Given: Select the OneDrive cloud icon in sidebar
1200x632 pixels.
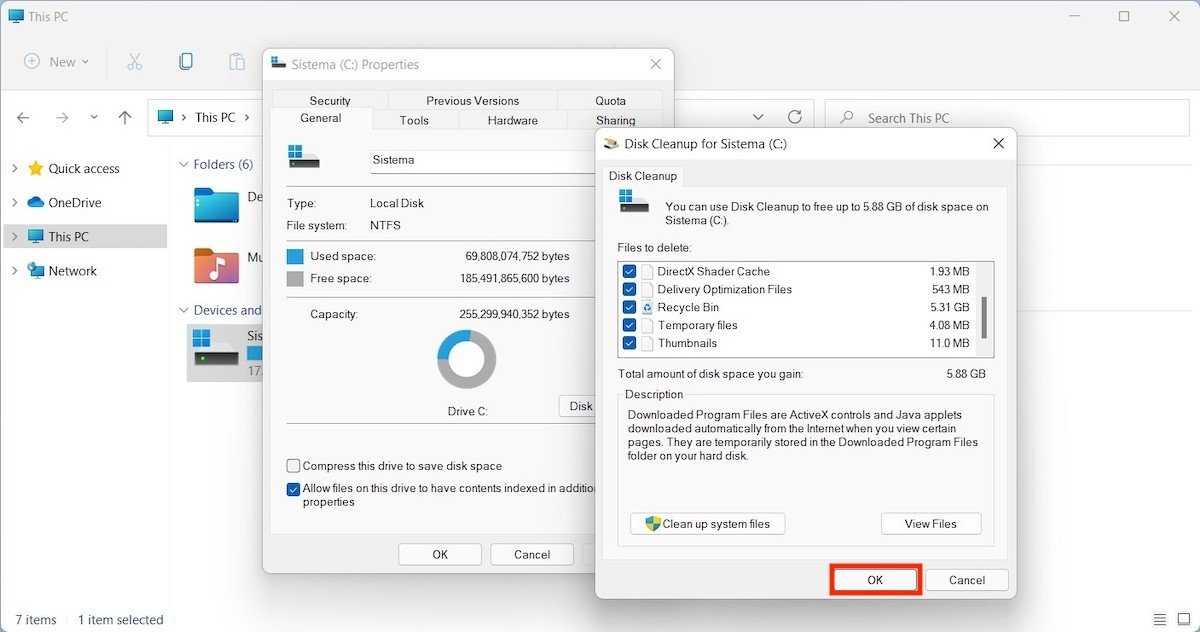Looking at the screenshot, I should click(x=36, y=202).
